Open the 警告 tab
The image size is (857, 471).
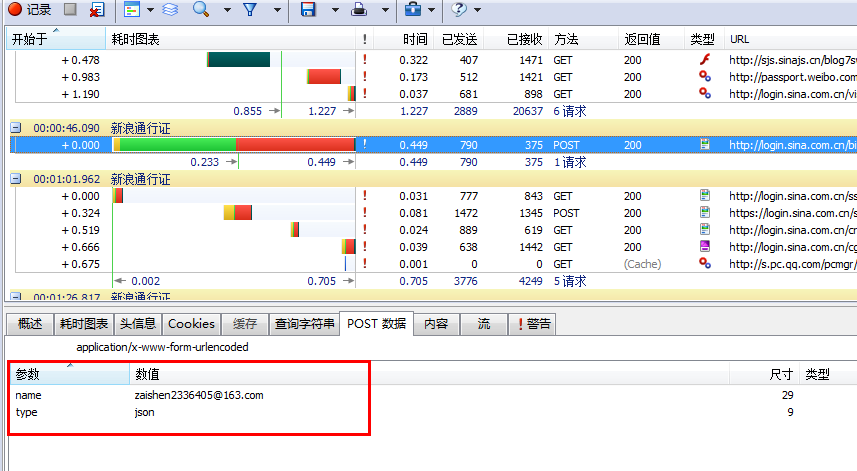click(x=533, y=324)
